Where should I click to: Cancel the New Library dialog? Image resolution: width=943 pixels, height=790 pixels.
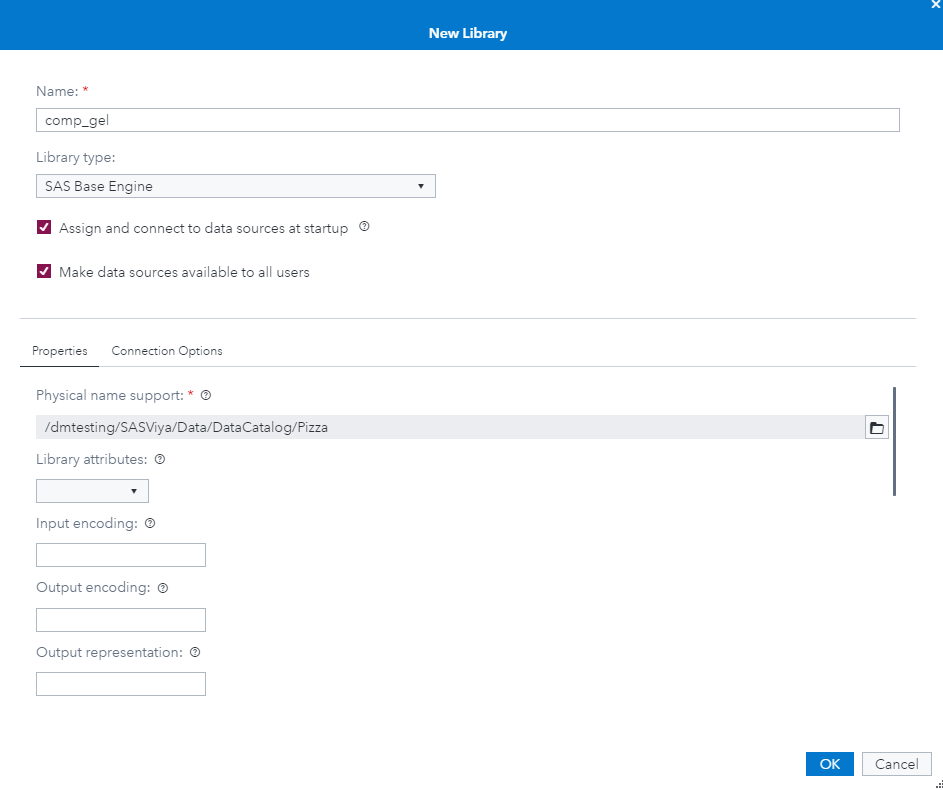pos(896,764)
